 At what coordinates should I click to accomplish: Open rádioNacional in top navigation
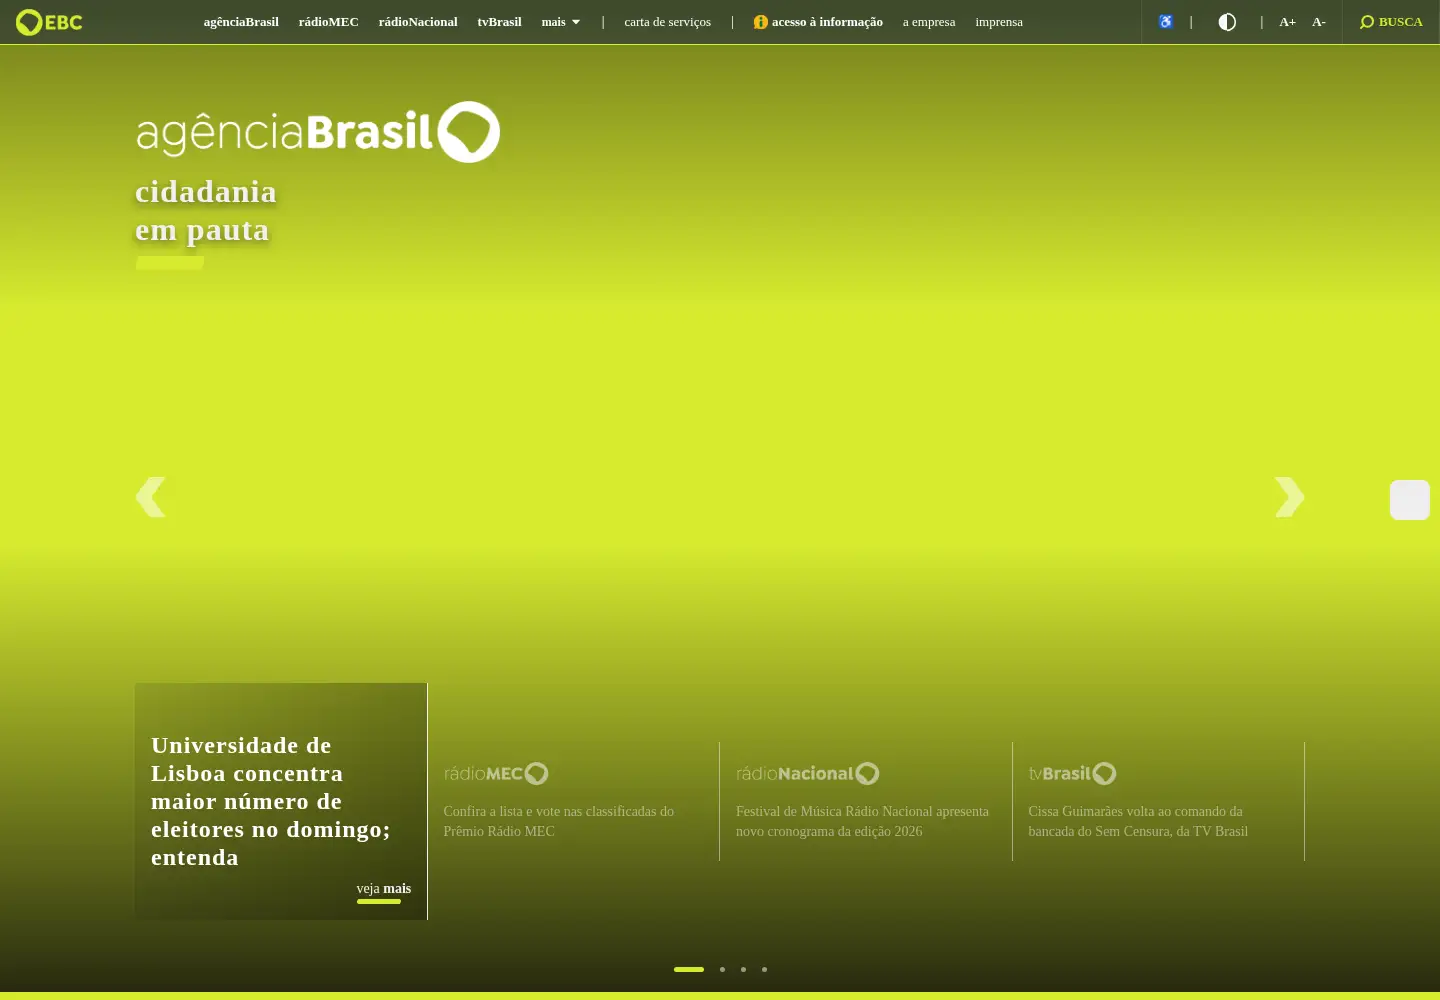pos(418,22)
